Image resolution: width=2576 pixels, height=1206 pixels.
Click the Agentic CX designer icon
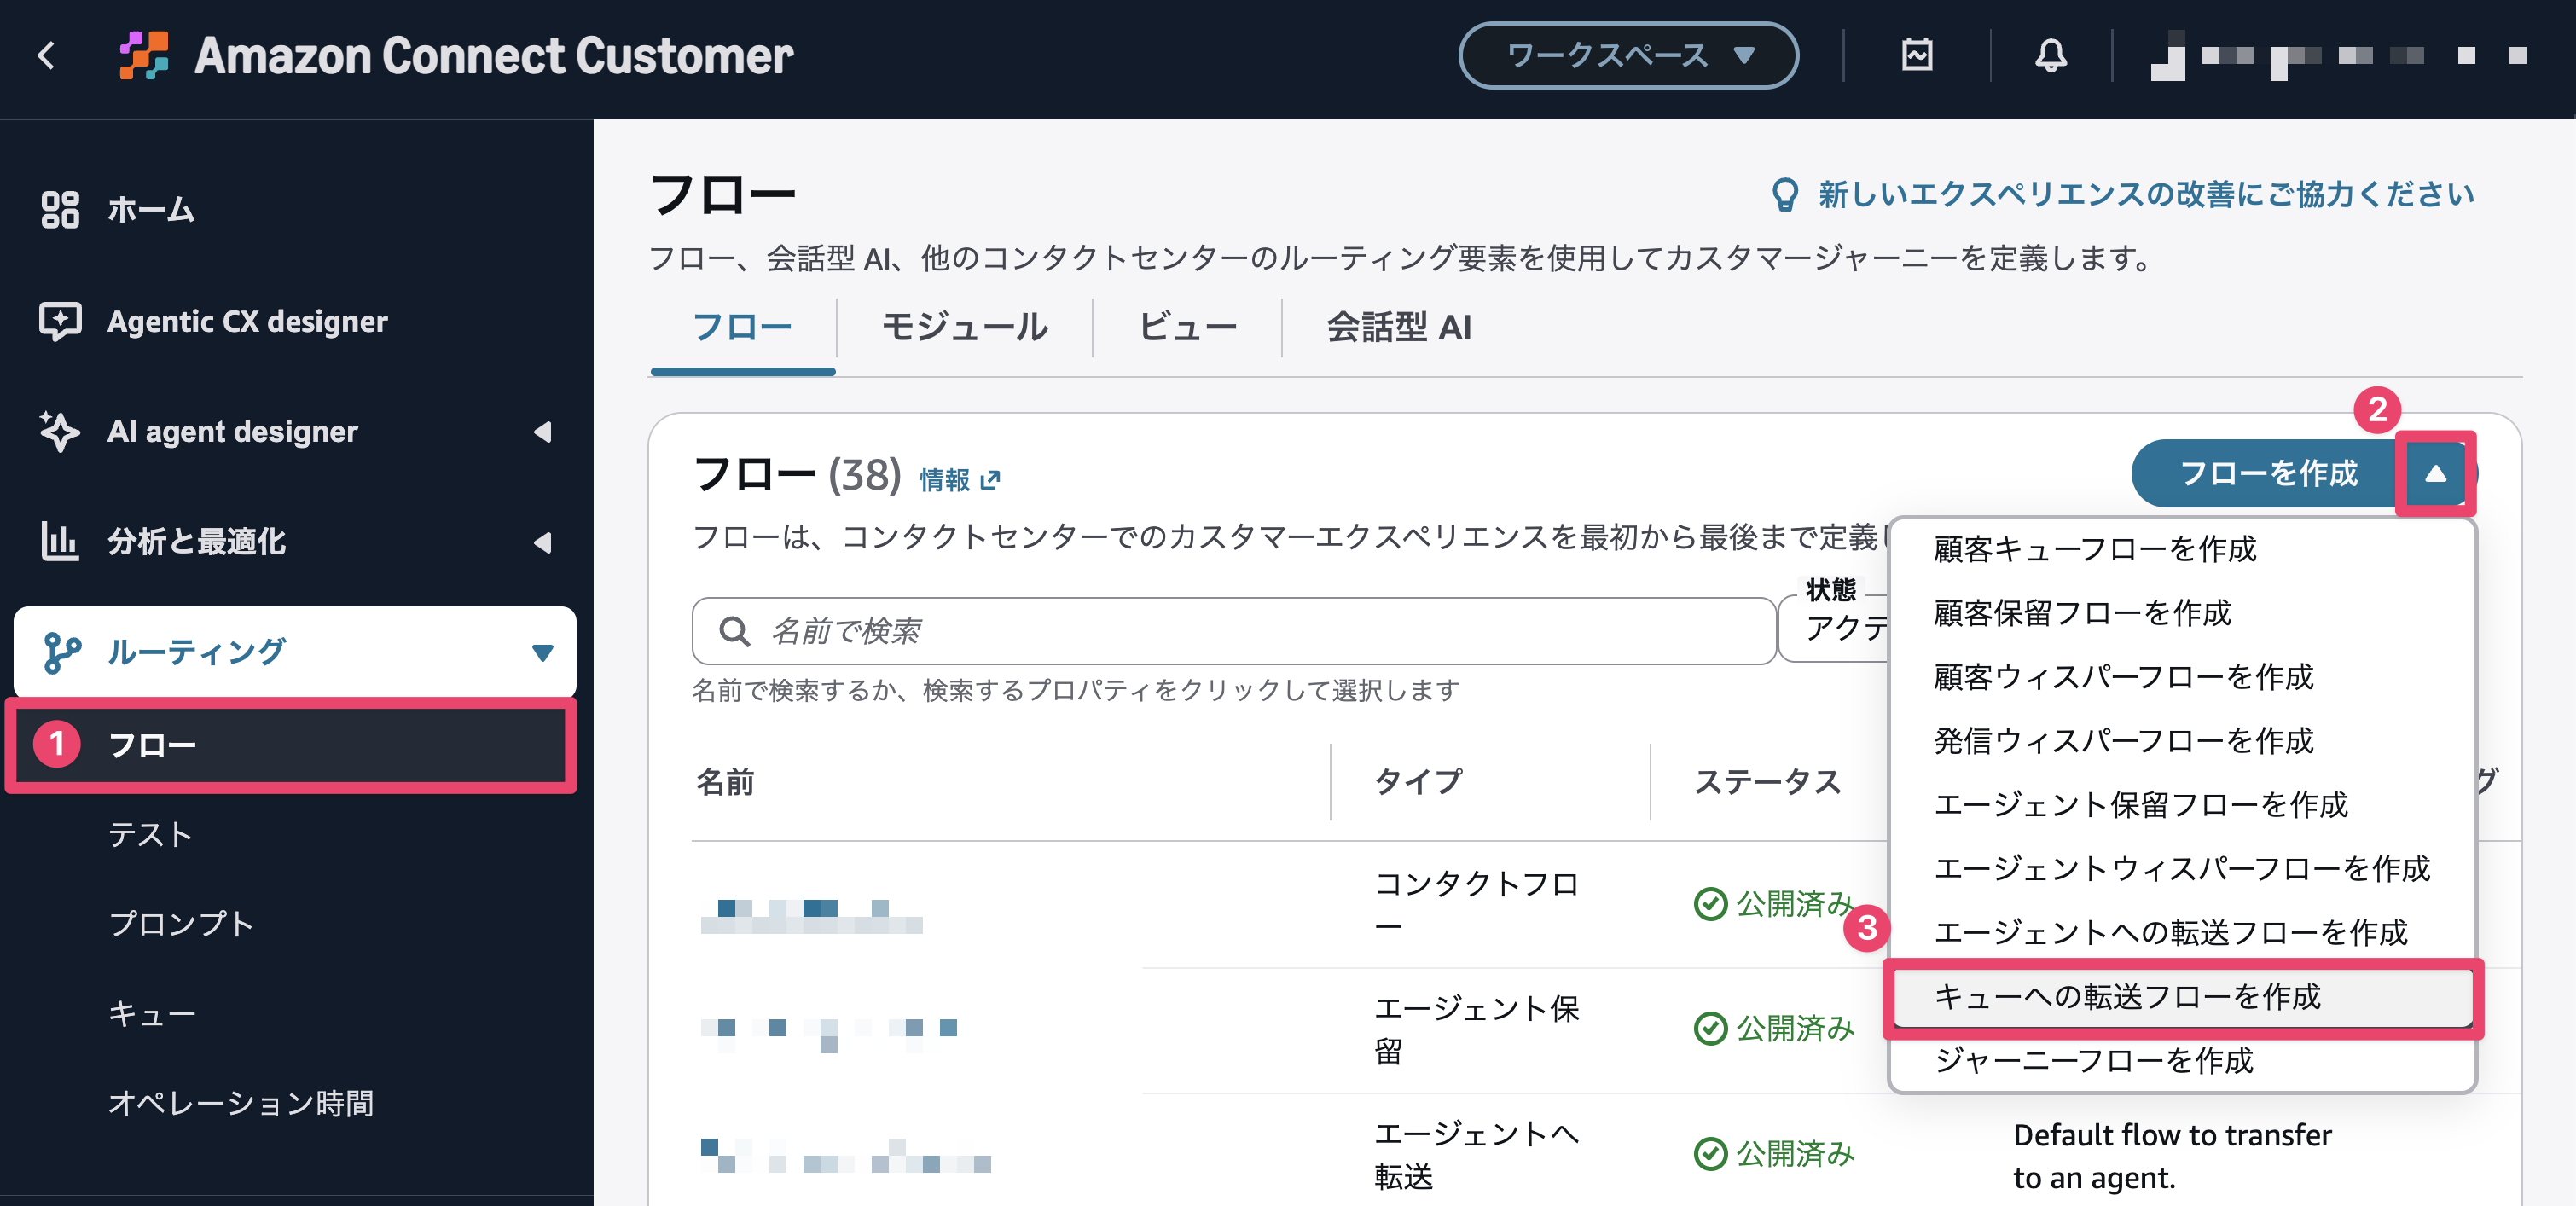[x=60, y=321]
